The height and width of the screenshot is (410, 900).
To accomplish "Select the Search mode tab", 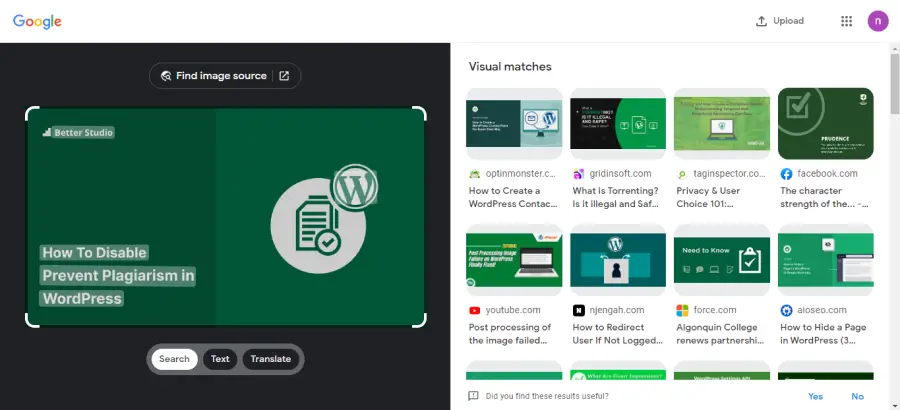I will click(174, 359).
